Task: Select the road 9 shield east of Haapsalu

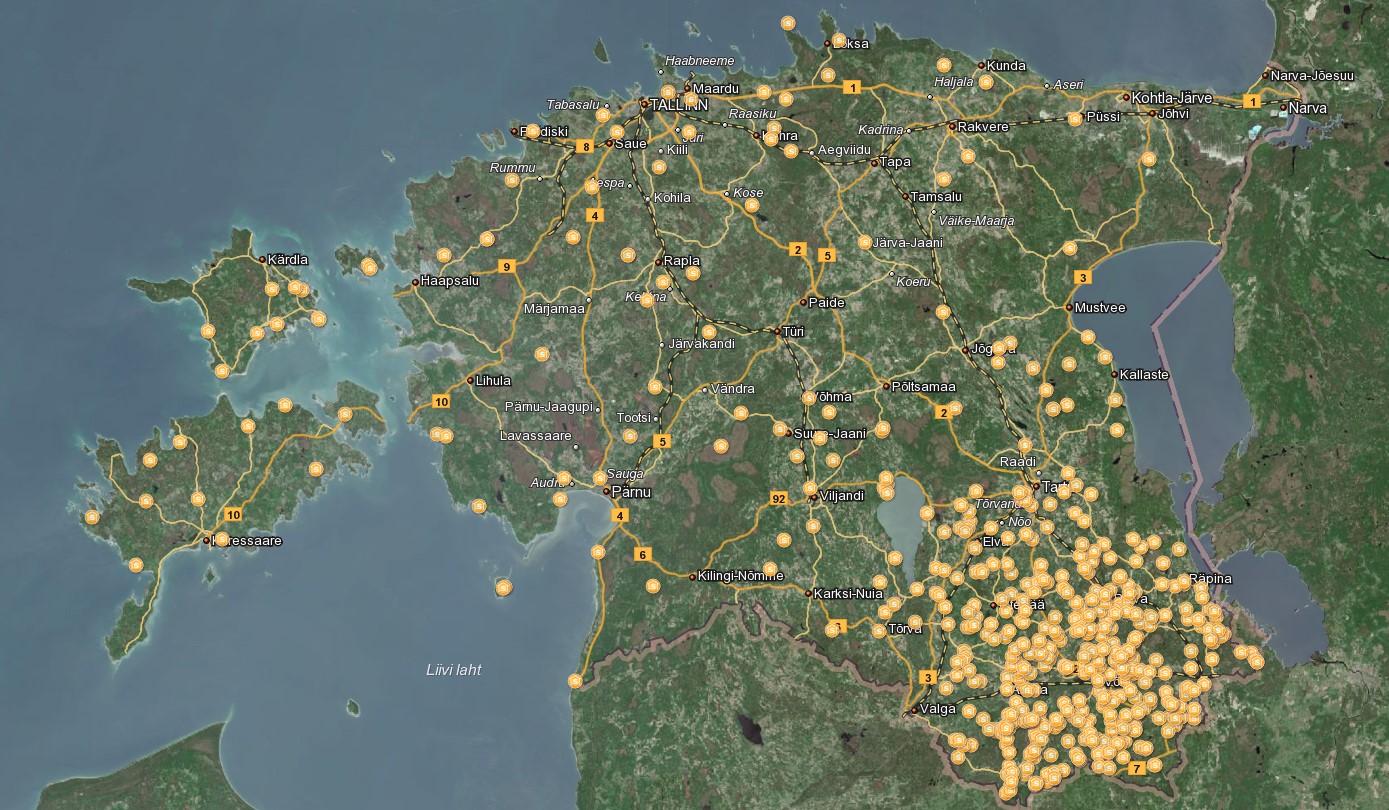Action: pyautogui.click(x=506, y=266)
